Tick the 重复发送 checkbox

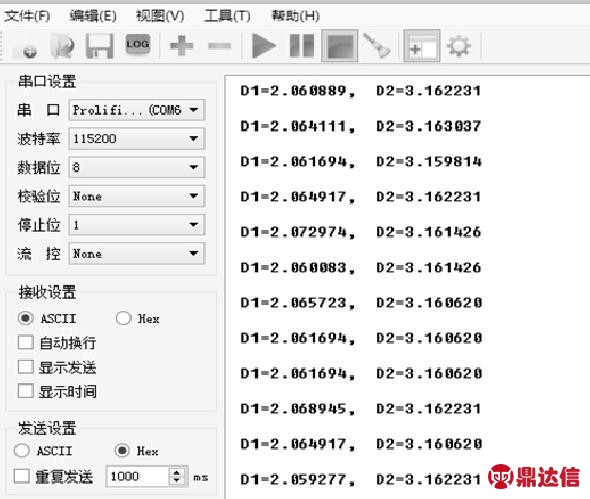point(21,476)
